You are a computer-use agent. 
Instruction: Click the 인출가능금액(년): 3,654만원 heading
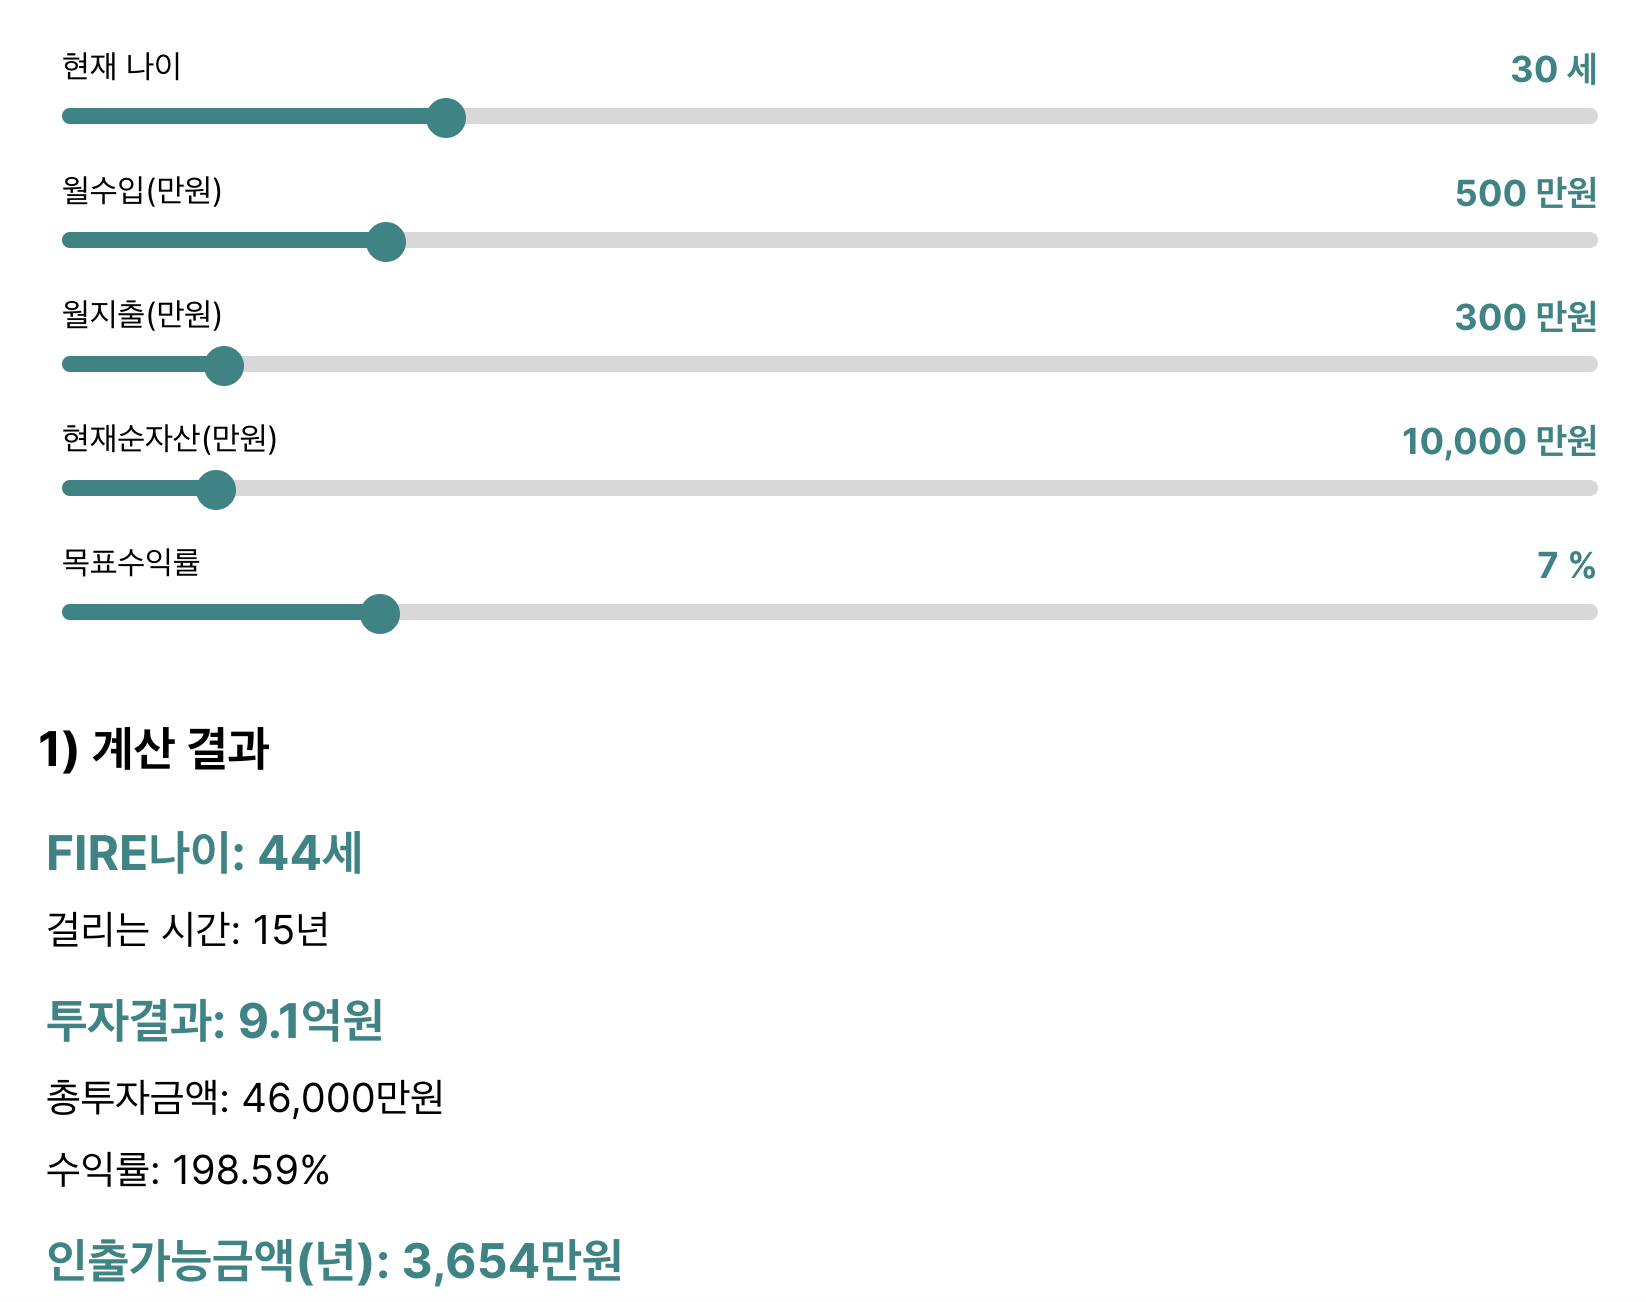[335, 1263]
